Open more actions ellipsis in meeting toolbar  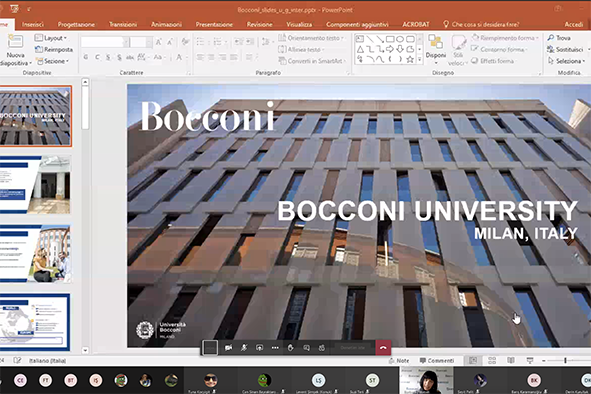(275, 347)
